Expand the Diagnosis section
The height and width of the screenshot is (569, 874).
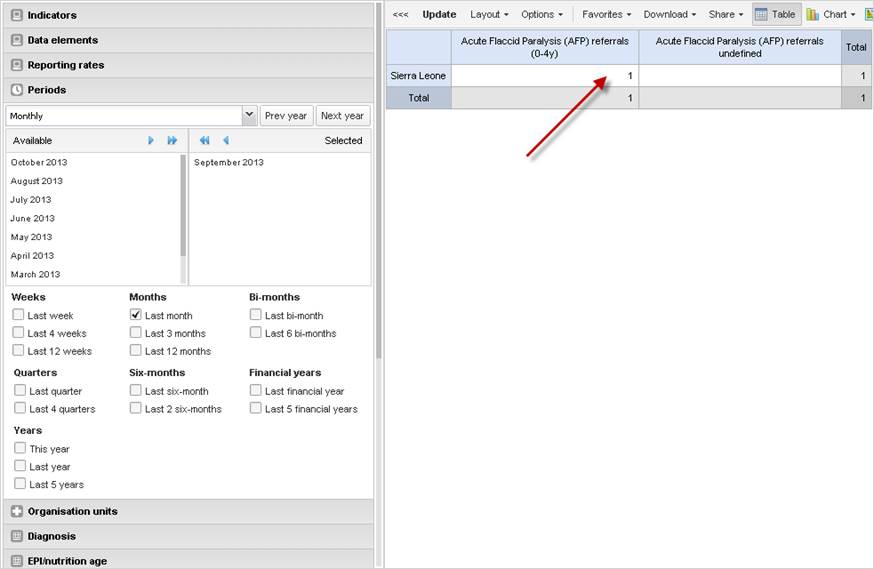[x=51, y=536]
